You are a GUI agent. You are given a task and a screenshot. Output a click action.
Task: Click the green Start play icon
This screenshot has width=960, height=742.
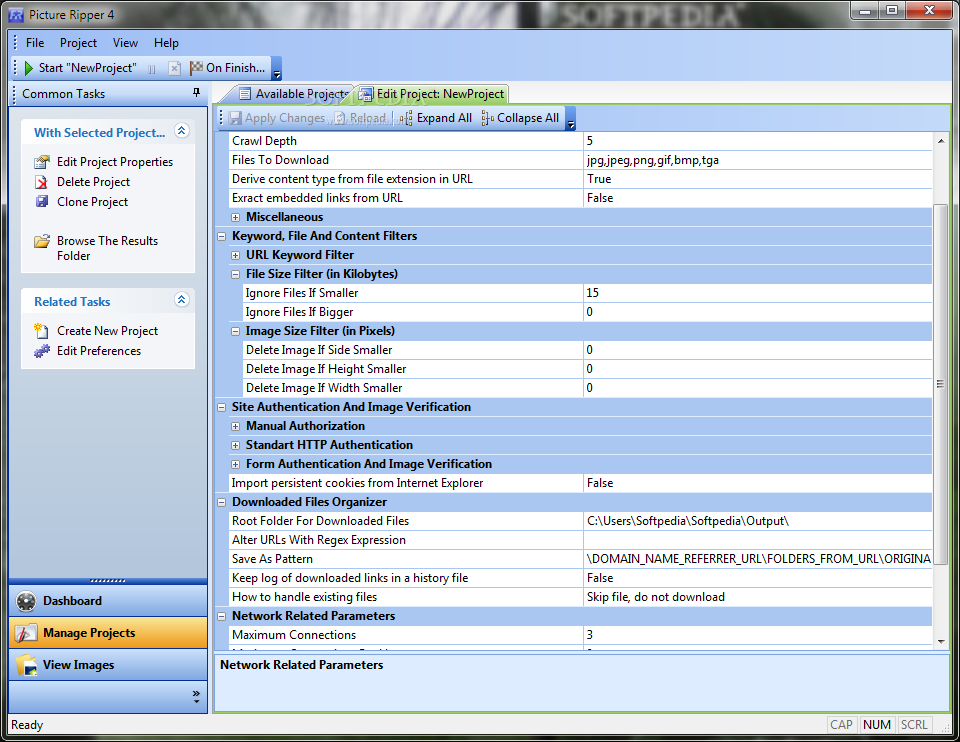pos(28,68)
